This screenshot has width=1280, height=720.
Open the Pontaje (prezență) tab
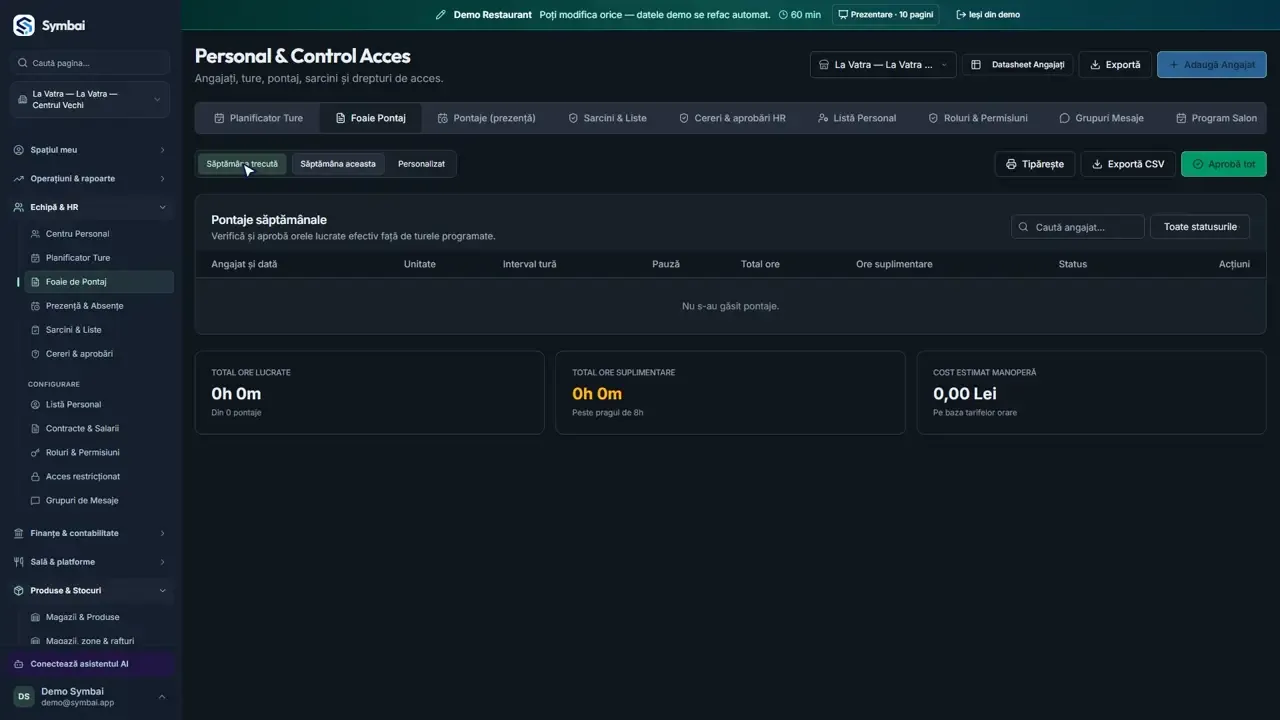pos(487,118)
